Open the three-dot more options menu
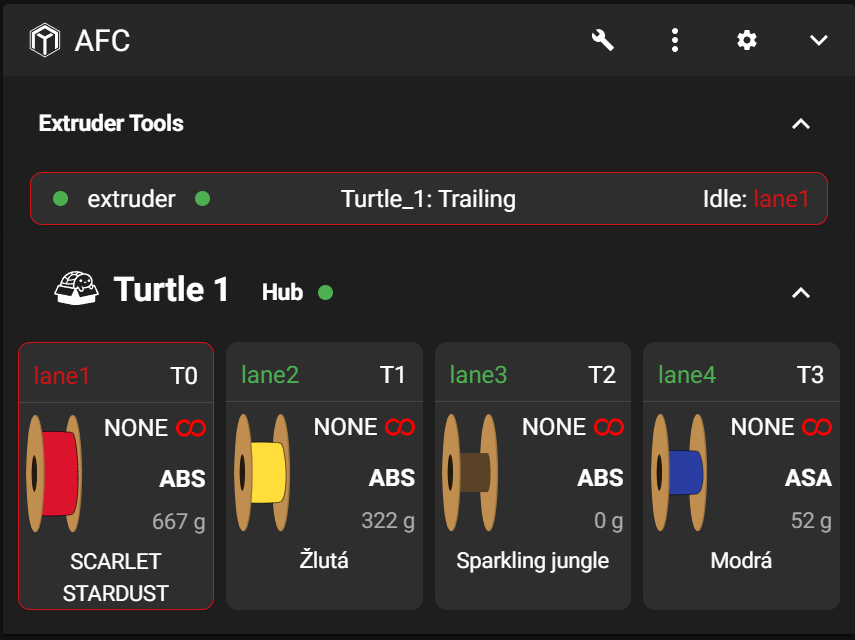This screenshot has height=640, width=855. (x=675, y=40)
